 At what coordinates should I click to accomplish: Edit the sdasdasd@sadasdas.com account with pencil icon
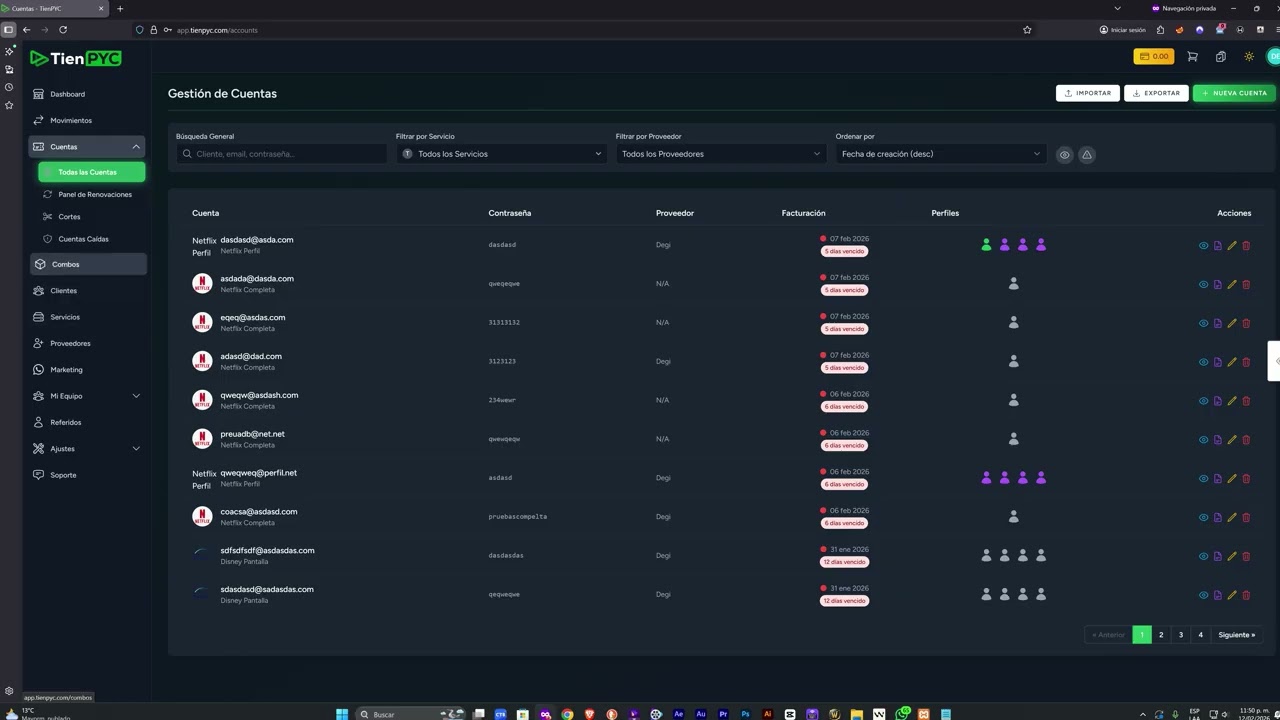[x=1232, y=595]
